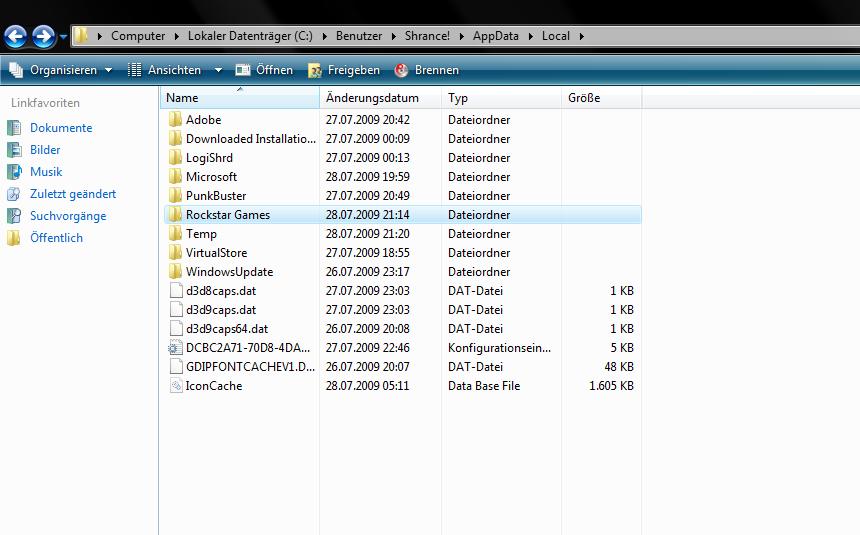
Task: Select Lokaler Datenträger (C:) breadcrumb
Action: (250, 36)
